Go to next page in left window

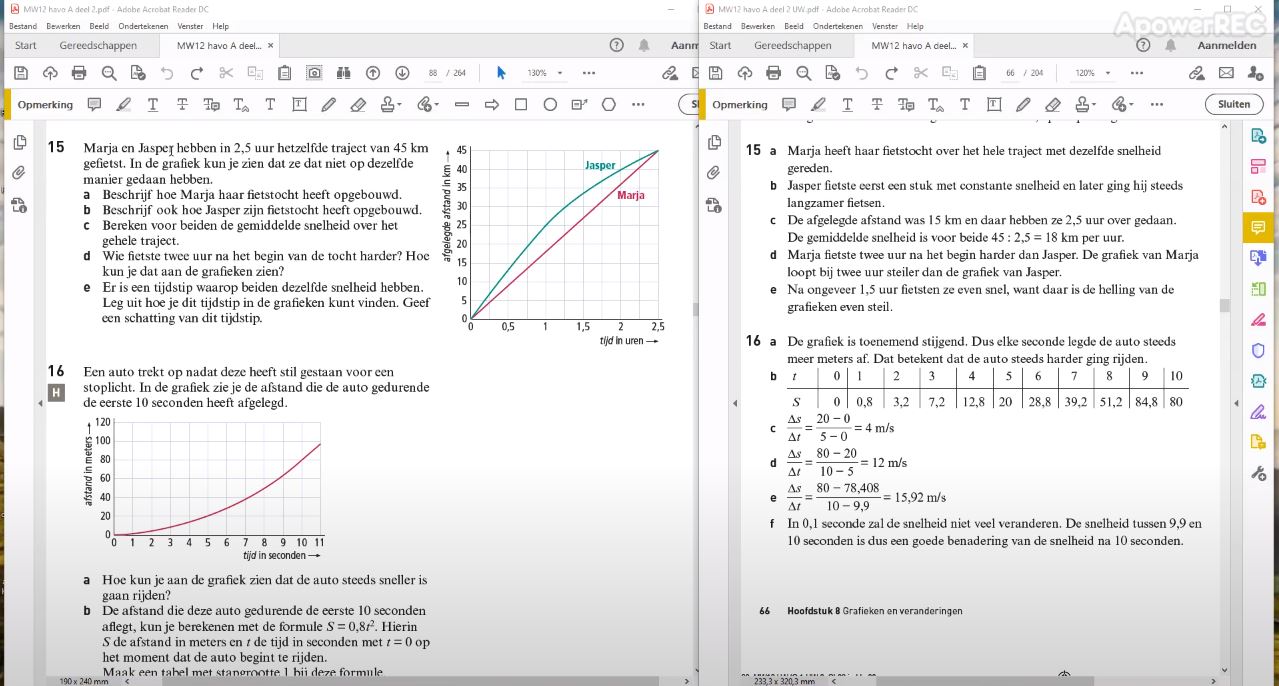tap(402, 73)
